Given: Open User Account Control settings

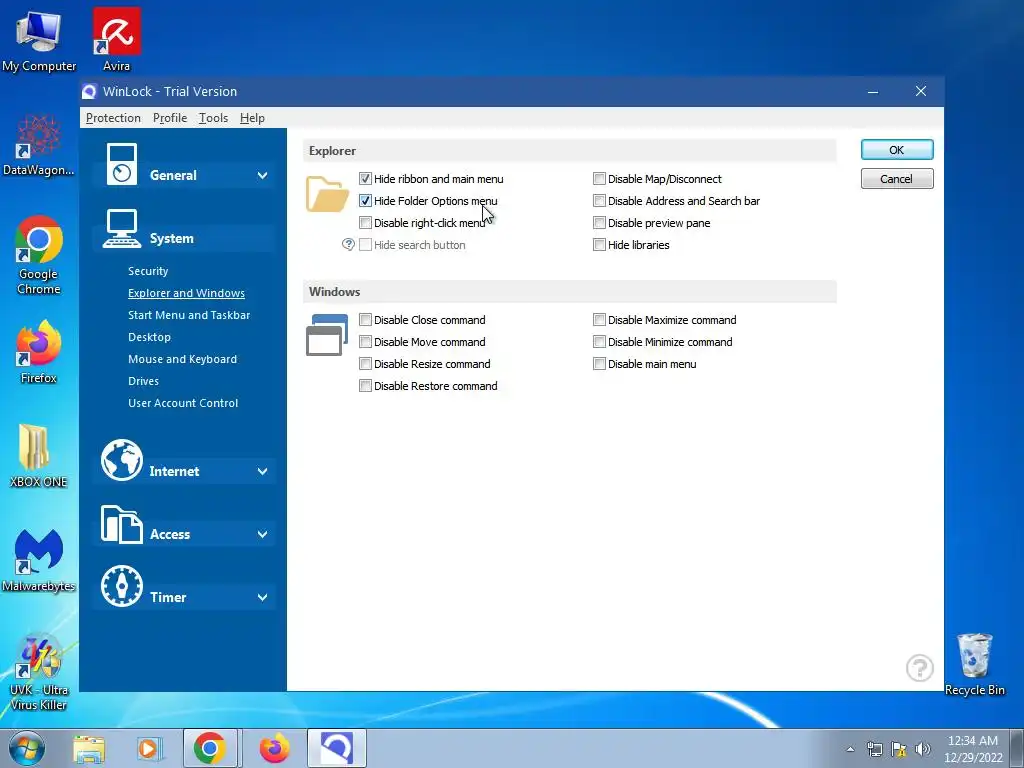Looking at the screenshot, I should tap(183, 403).
